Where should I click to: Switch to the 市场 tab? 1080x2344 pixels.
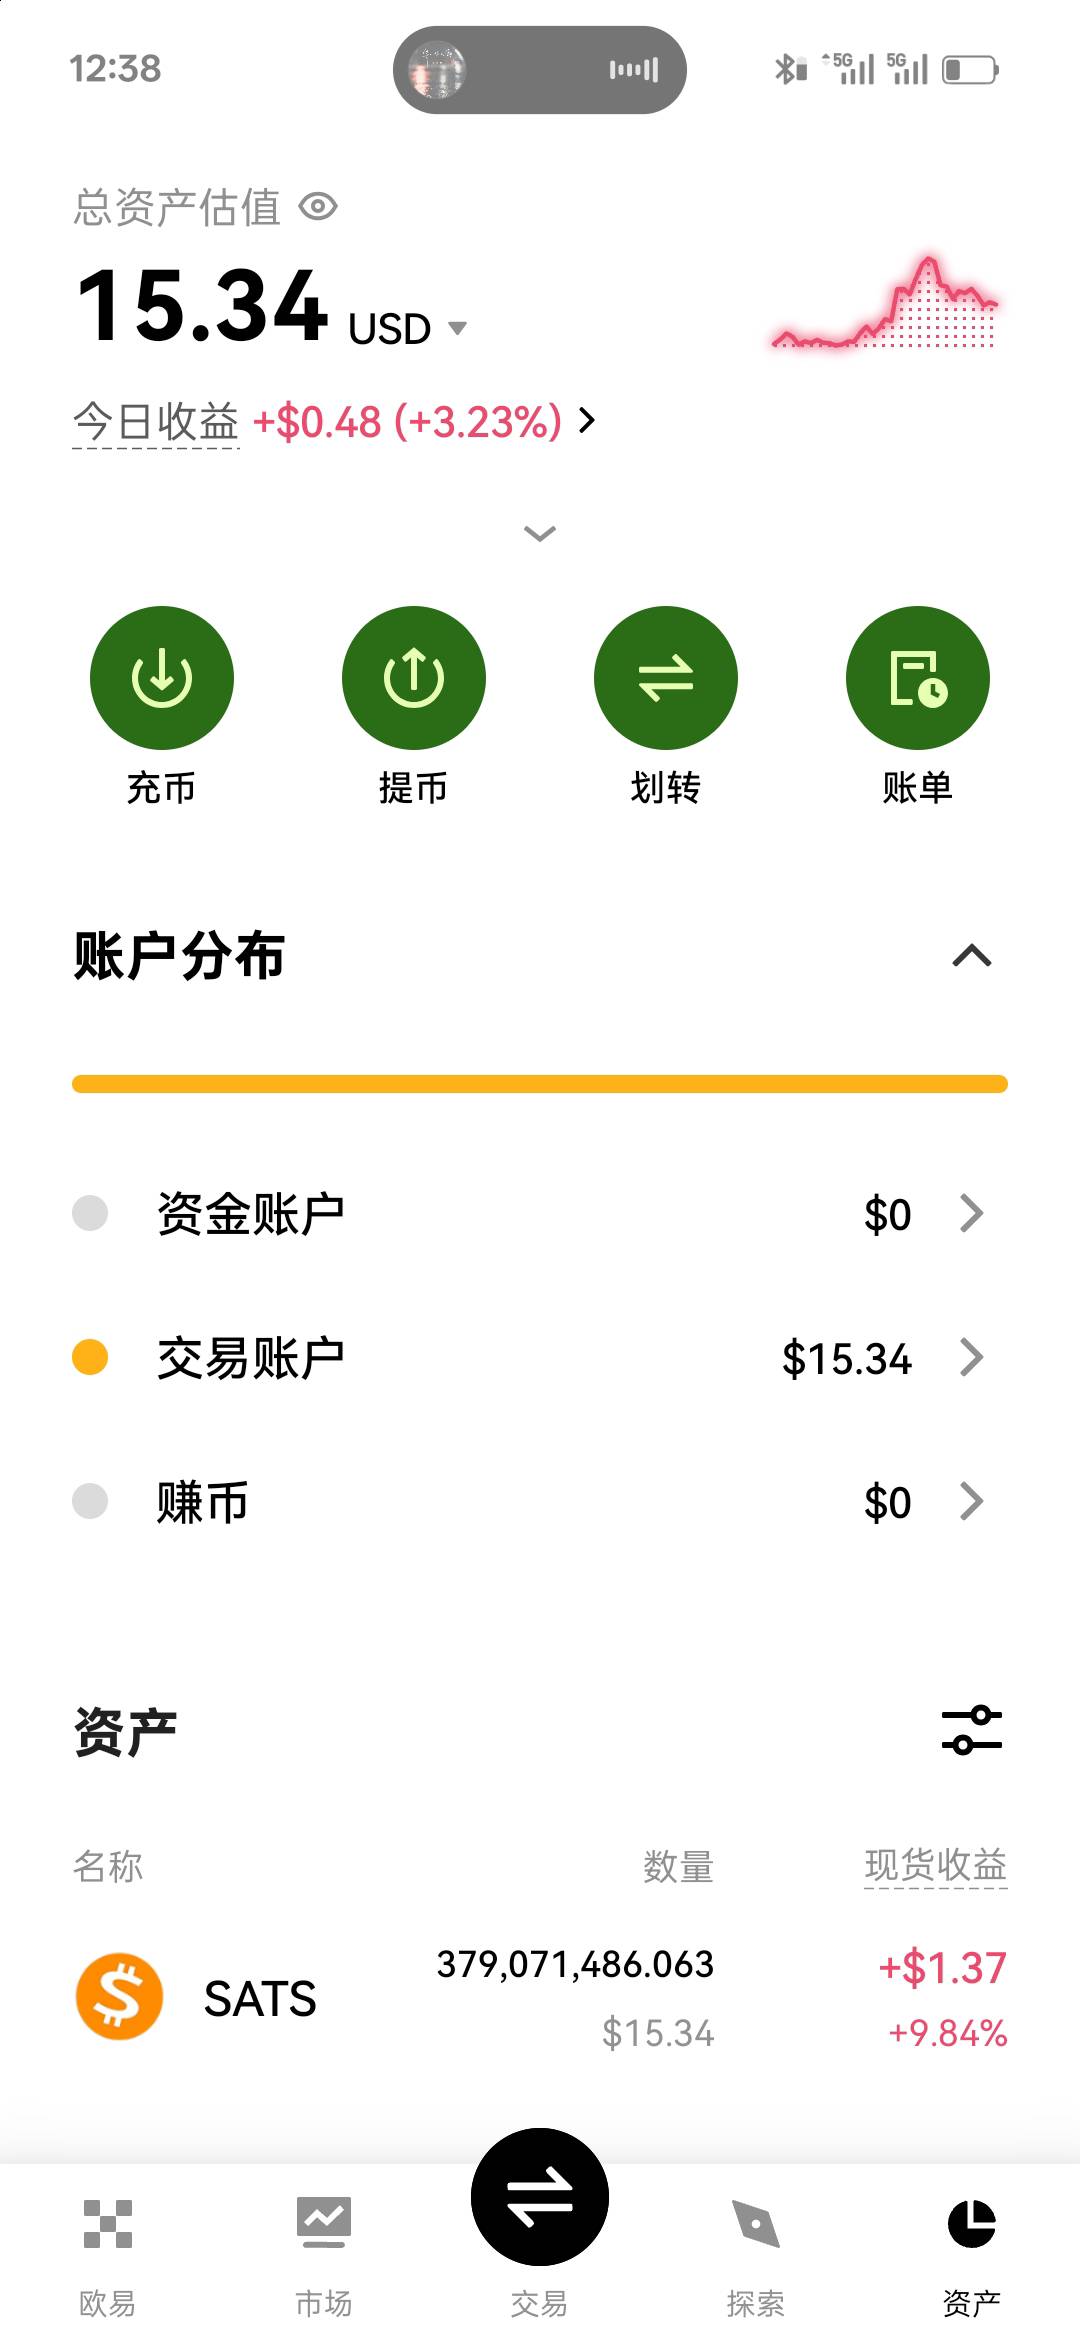(x=323, y=2254)
